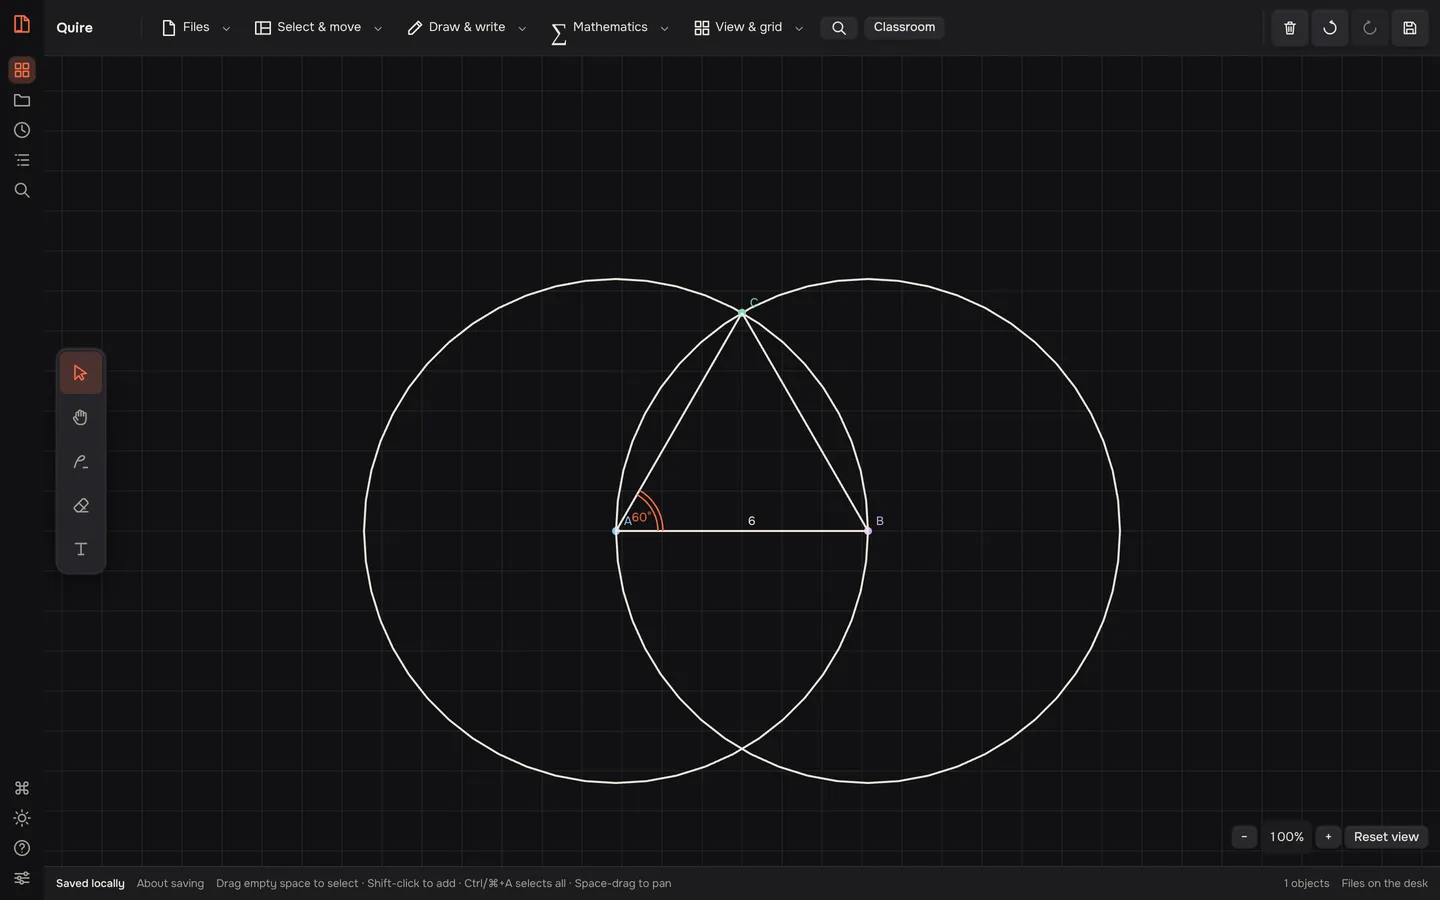Click the sidebar magnifier search icon
This screenshot has height=900, width=1440.
[x=22, y=190]
